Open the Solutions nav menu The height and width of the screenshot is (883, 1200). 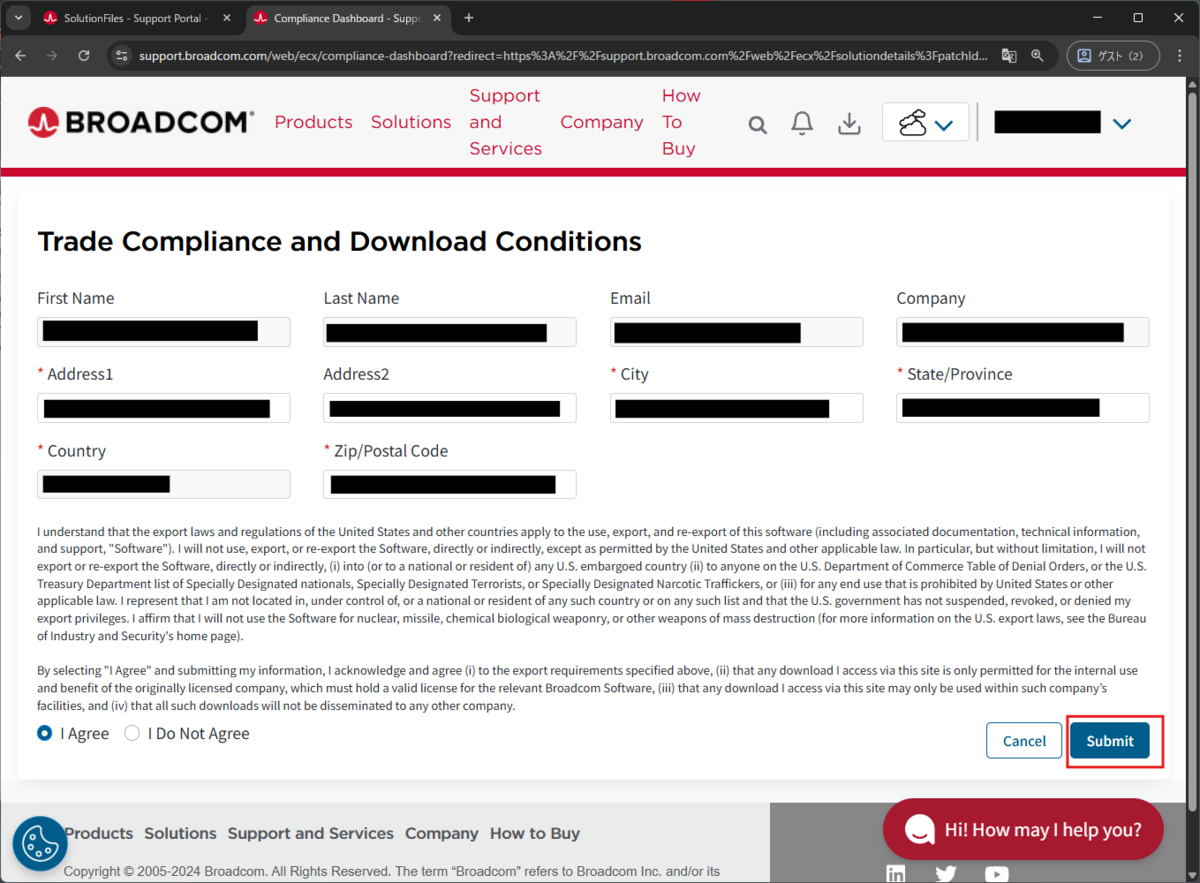pyautogui.click(x=411, y=122)
